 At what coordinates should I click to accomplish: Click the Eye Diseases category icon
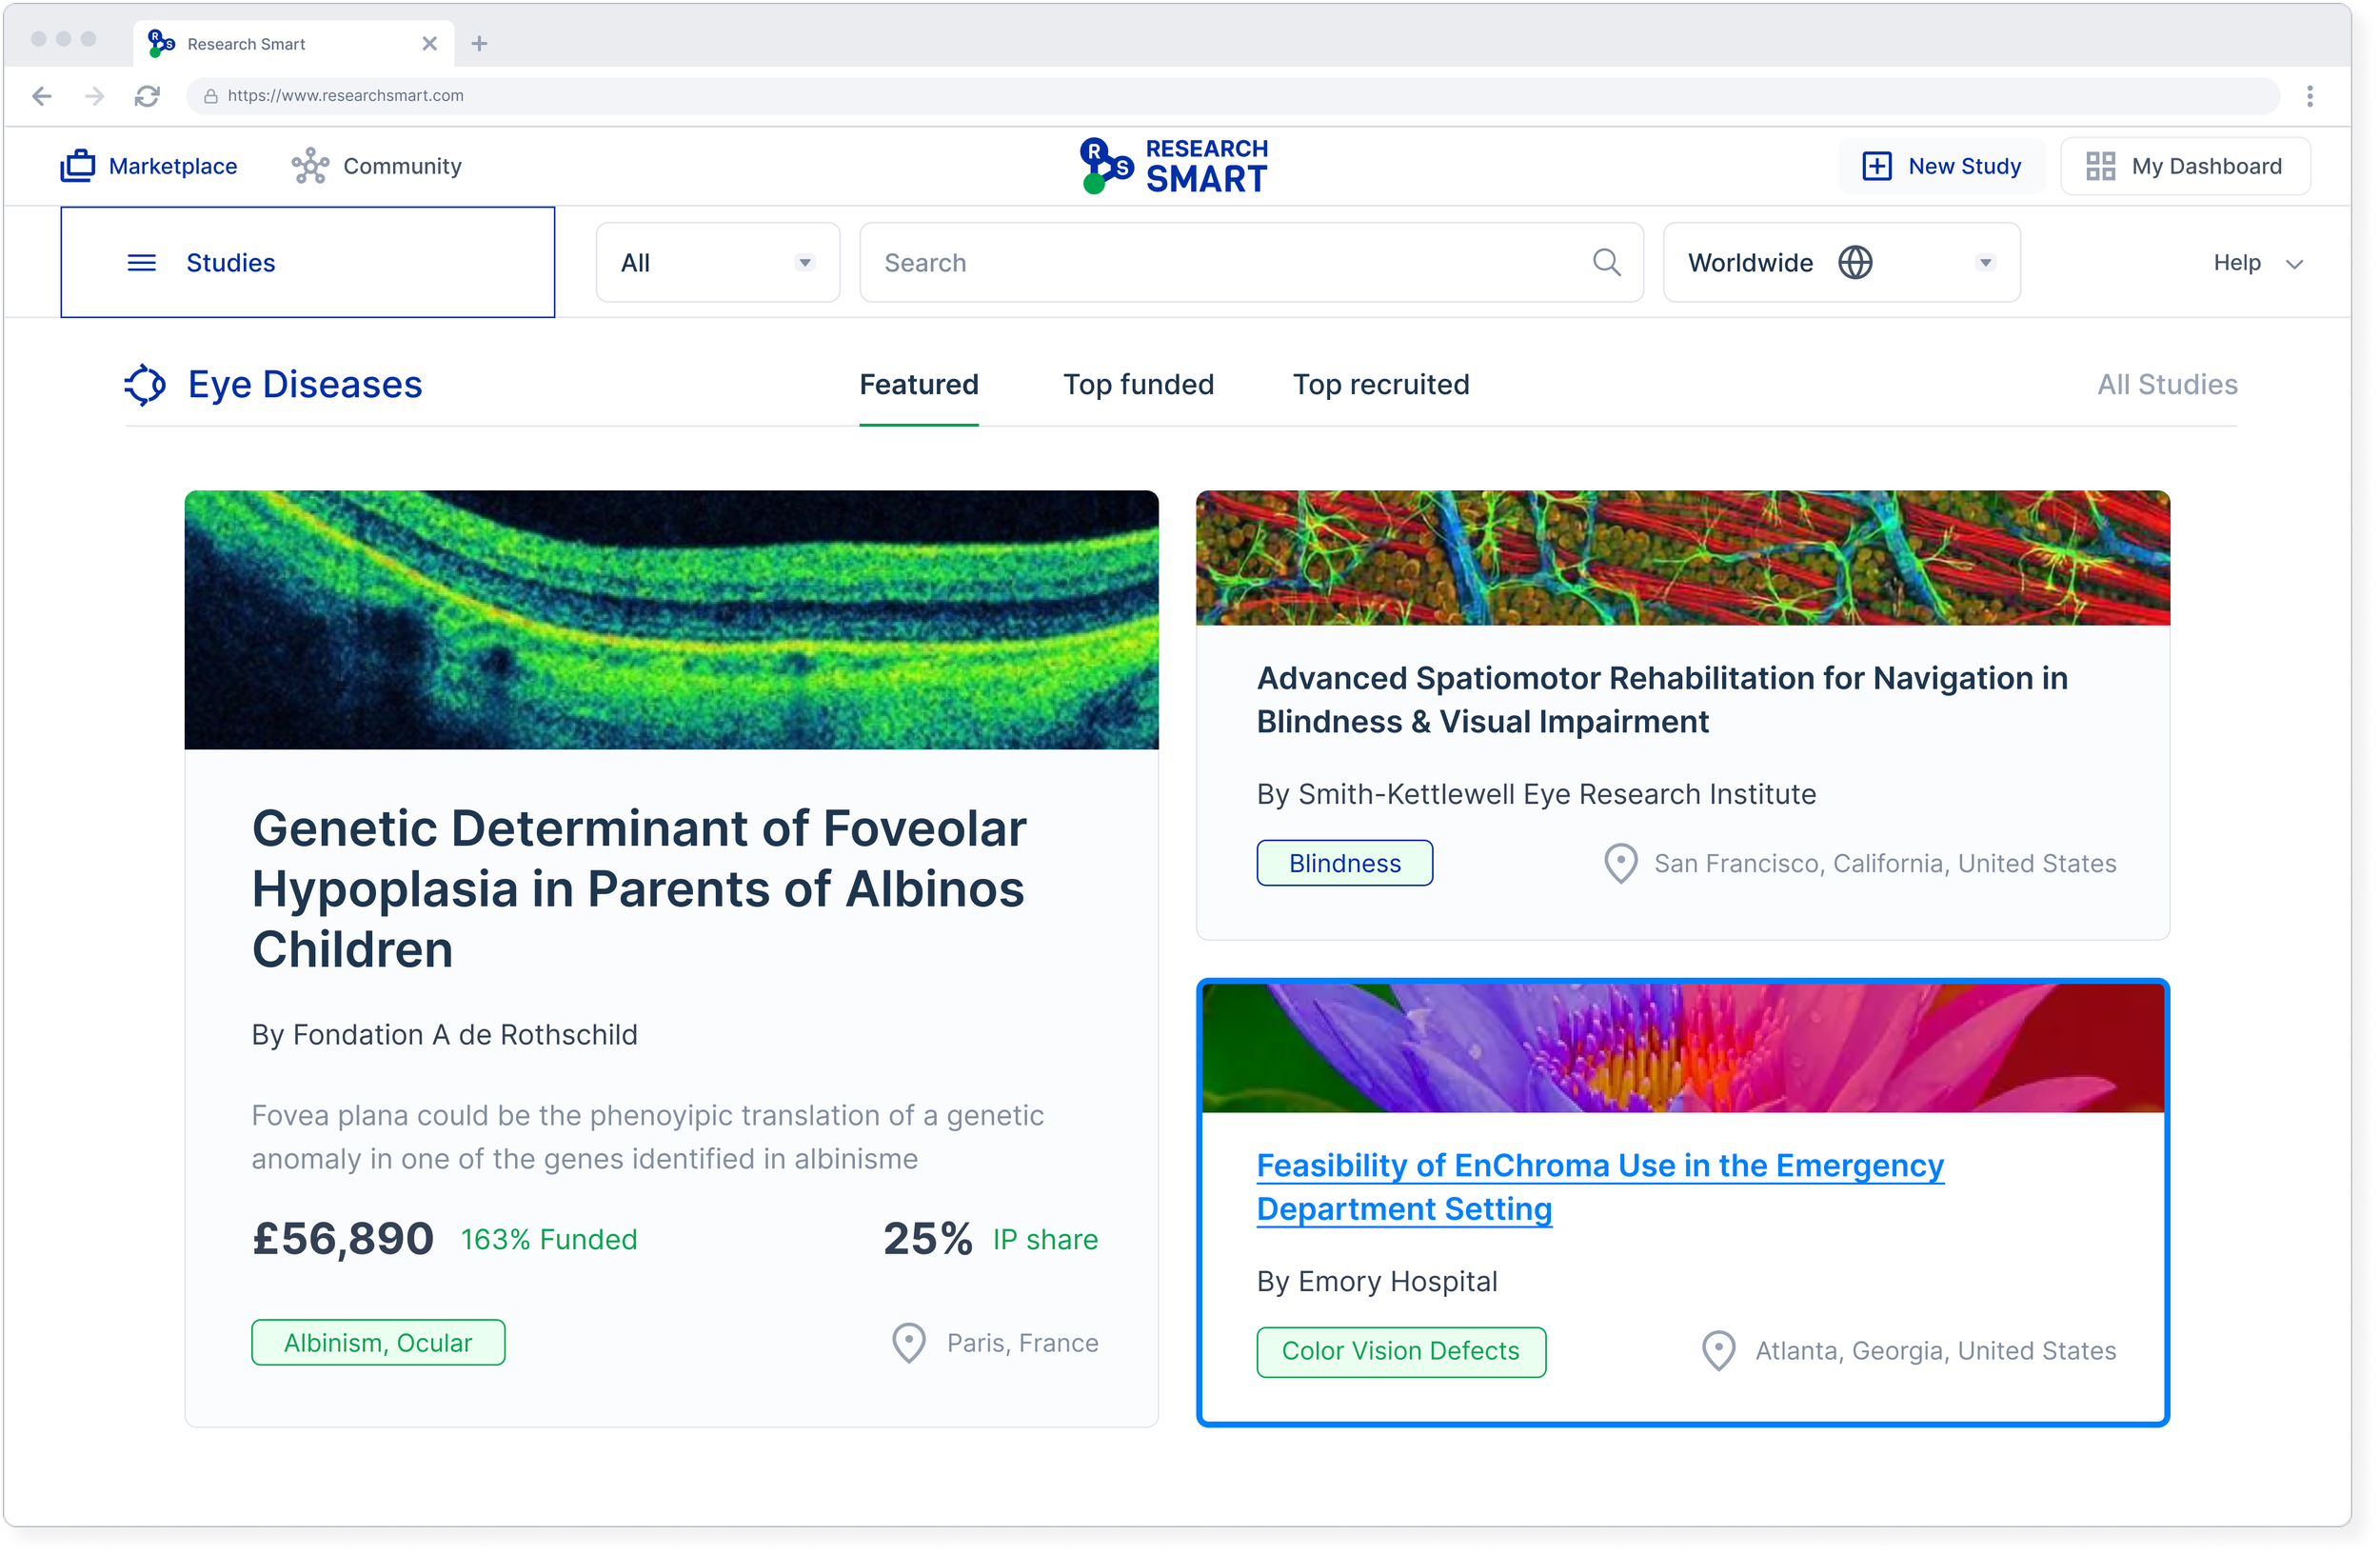pos(145,385)
